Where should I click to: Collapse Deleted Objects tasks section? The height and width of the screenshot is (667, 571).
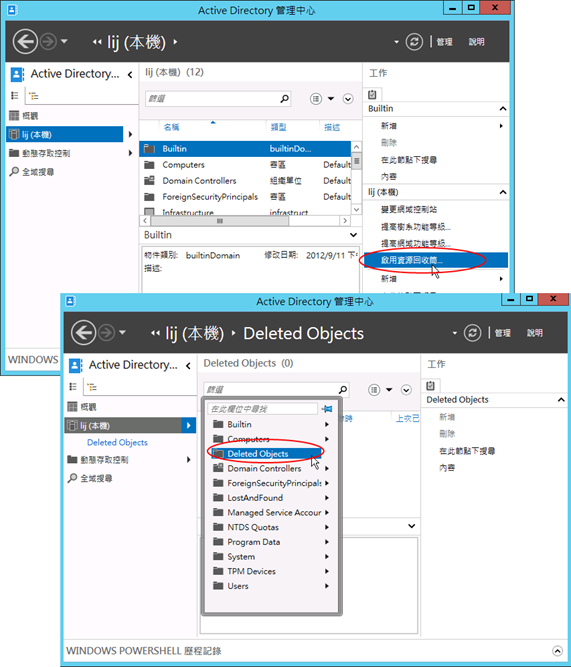[x=561, y=399]
